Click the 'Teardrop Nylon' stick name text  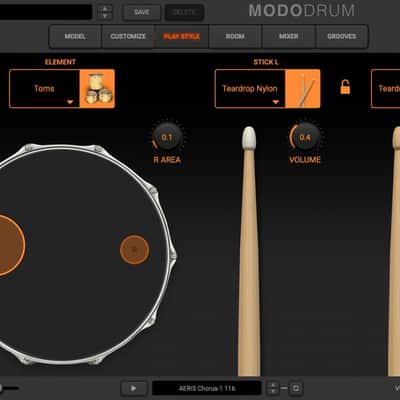tap(250, 89)
